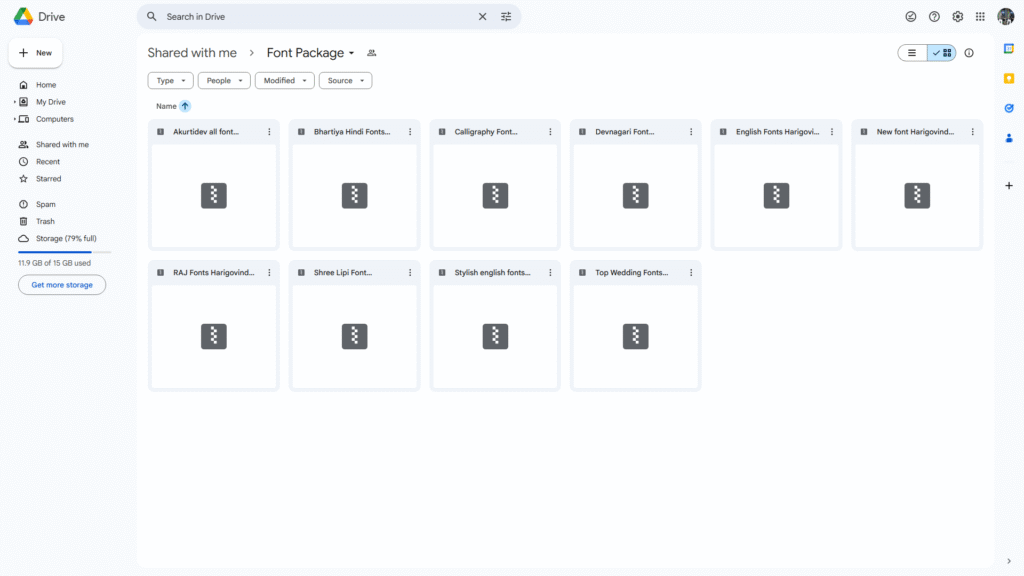Show the side panel chevron at bottom right
1024x576 pixels.
1009,561
